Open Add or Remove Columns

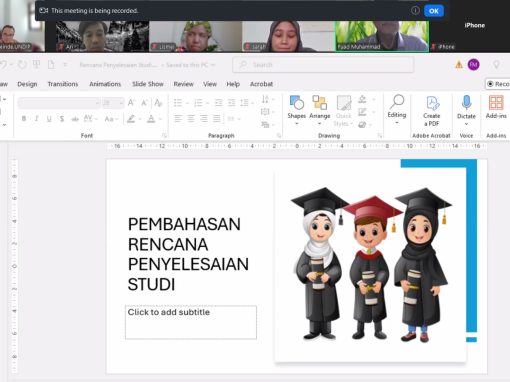coord(233,118)
